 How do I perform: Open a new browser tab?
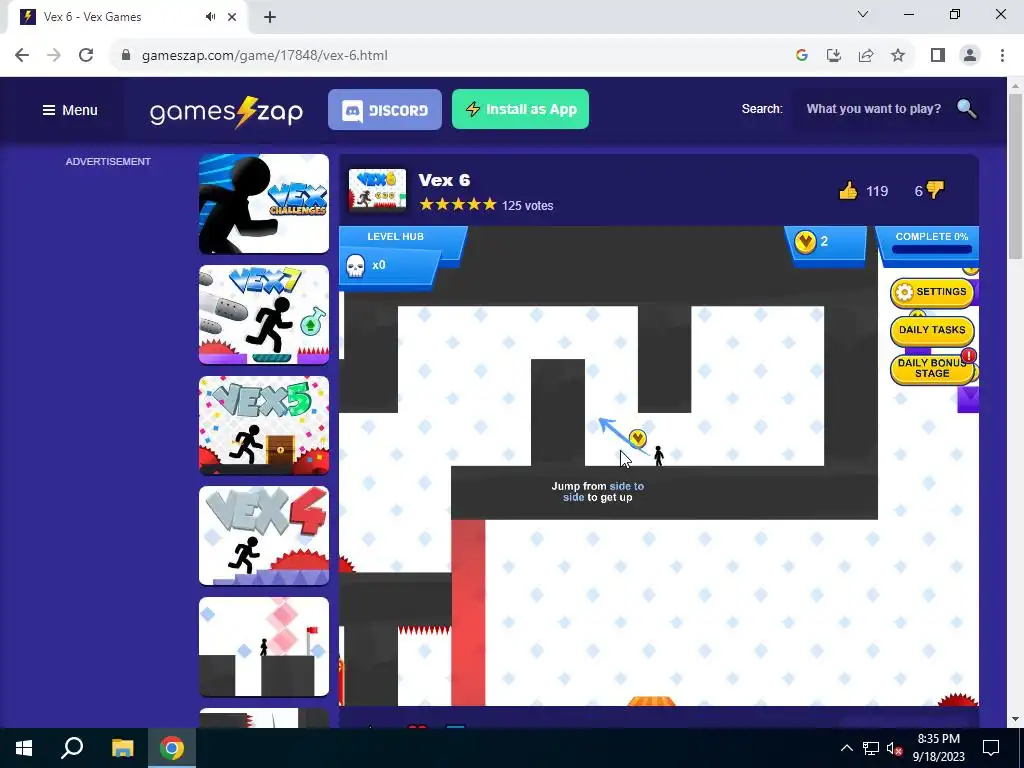pos(270,17)
